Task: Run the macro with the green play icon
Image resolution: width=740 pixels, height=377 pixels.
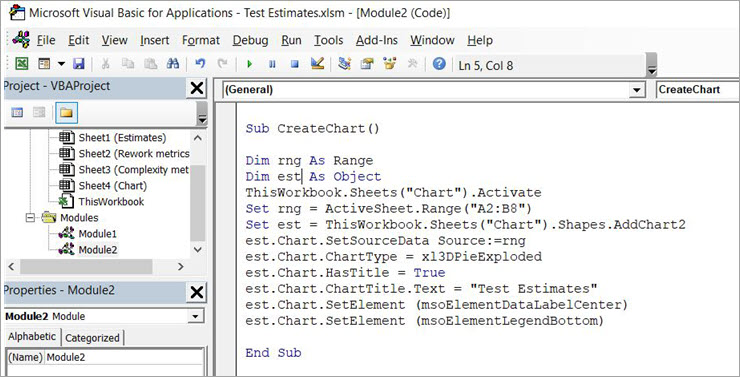Action: pyautogui.click(x=250, y=64)
